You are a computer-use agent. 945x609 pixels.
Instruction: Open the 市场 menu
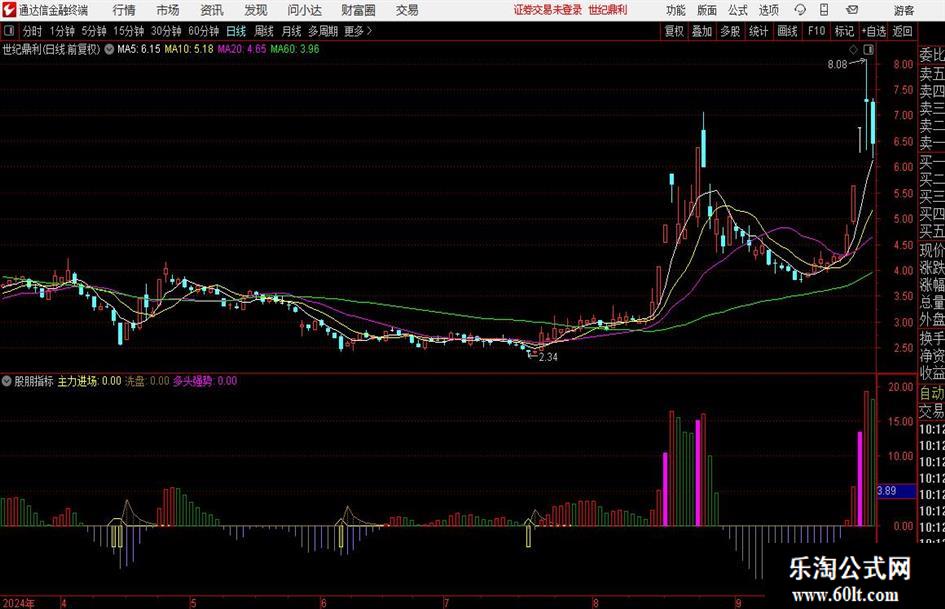168,10
